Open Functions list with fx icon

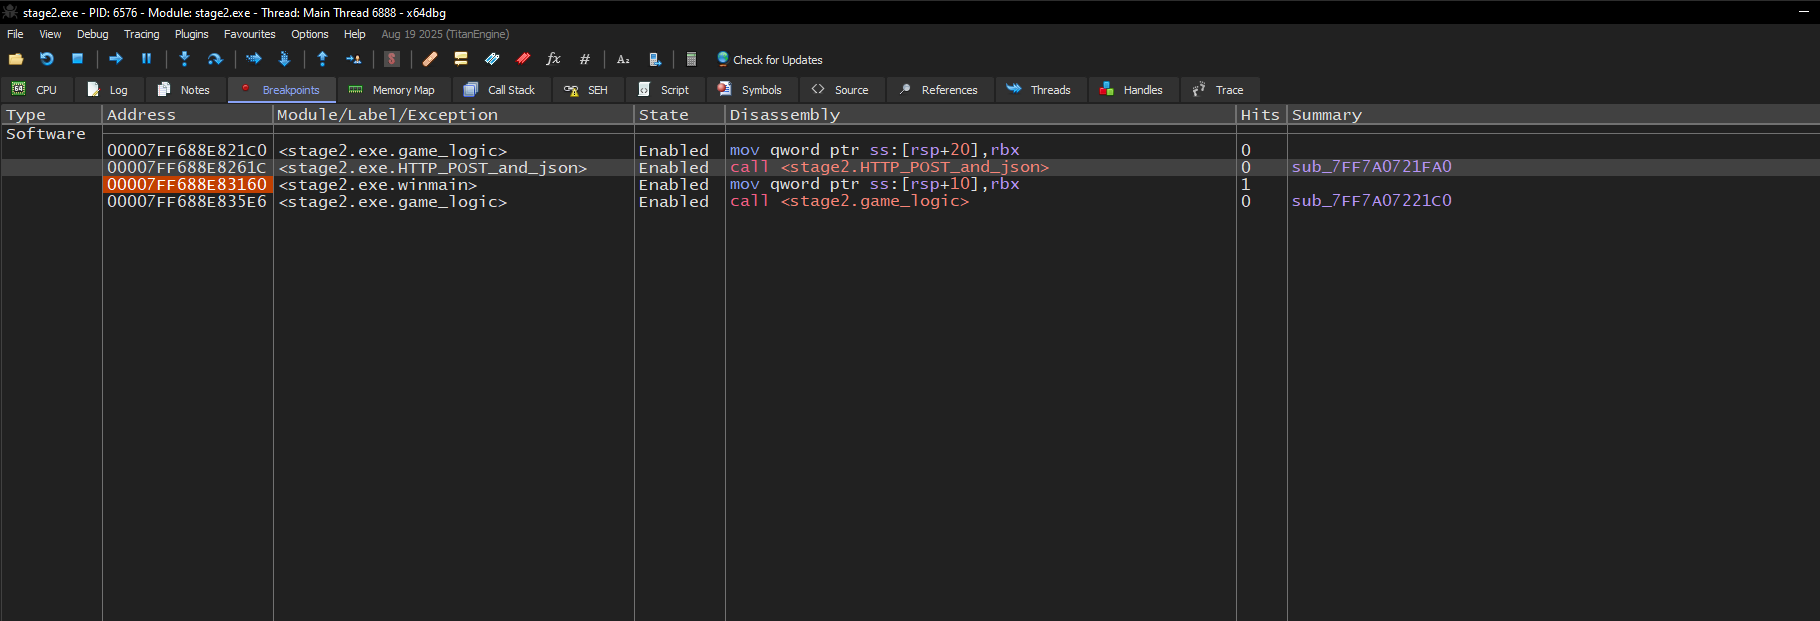(553, 59)
